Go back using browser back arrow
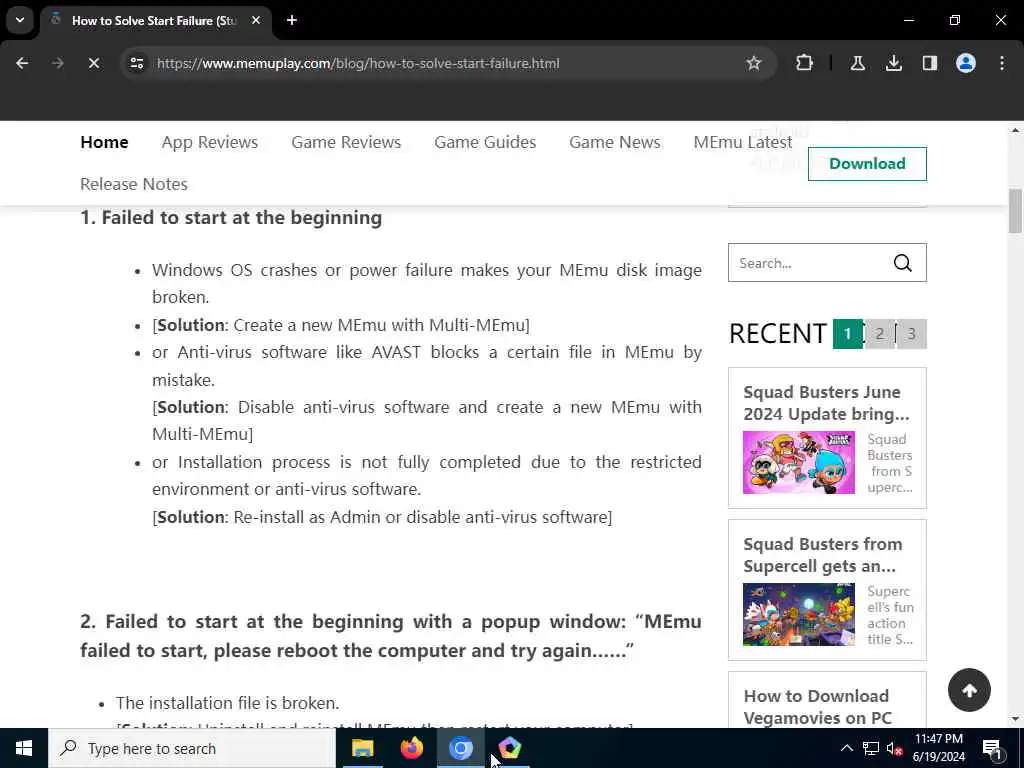This screenshot has height=768, width=1024. pyautogui.click(x=22, y=63)
